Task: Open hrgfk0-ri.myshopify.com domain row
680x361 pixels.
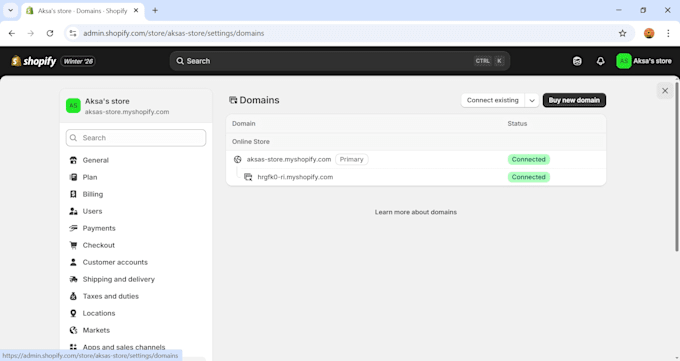Action: click(x=416, y=177)
